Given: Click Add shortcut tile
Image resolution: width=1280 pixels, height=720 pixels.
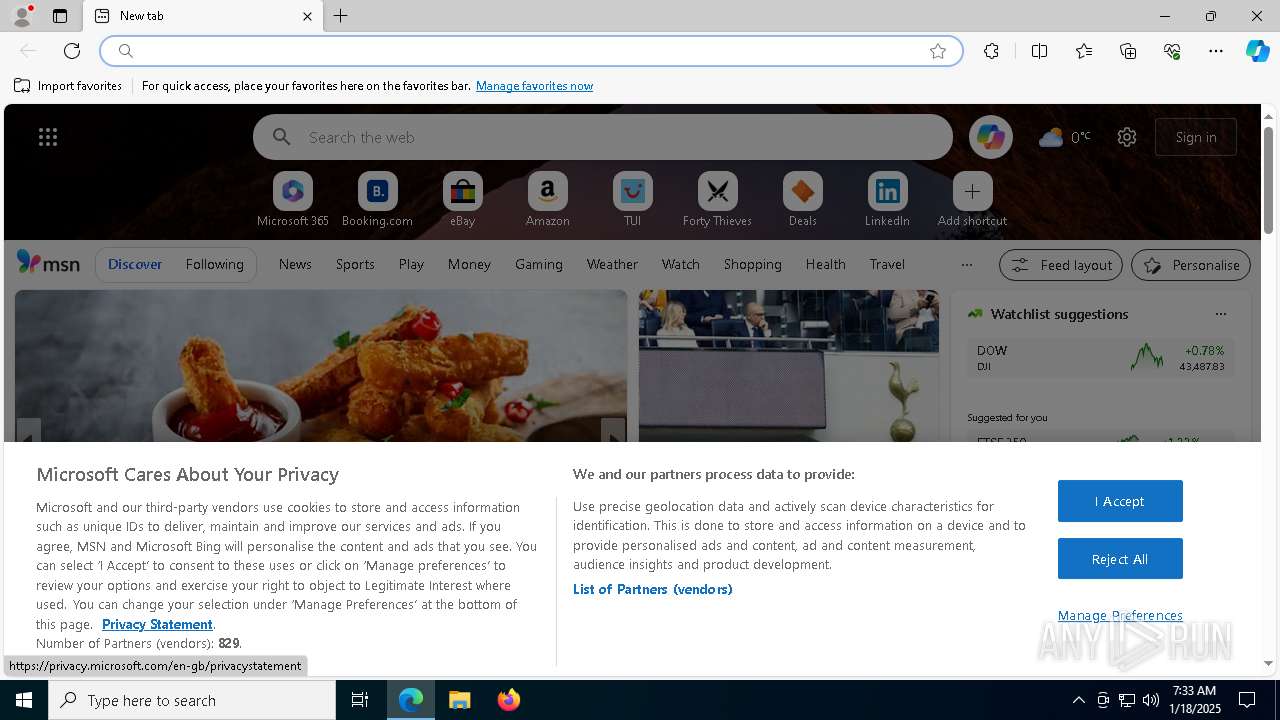Looking at the screenshot, I should (972, 200).
